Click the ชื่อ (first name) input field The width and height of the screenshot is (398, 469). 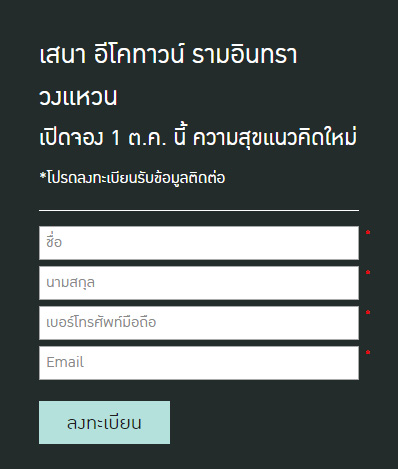(x=199, y=243)
